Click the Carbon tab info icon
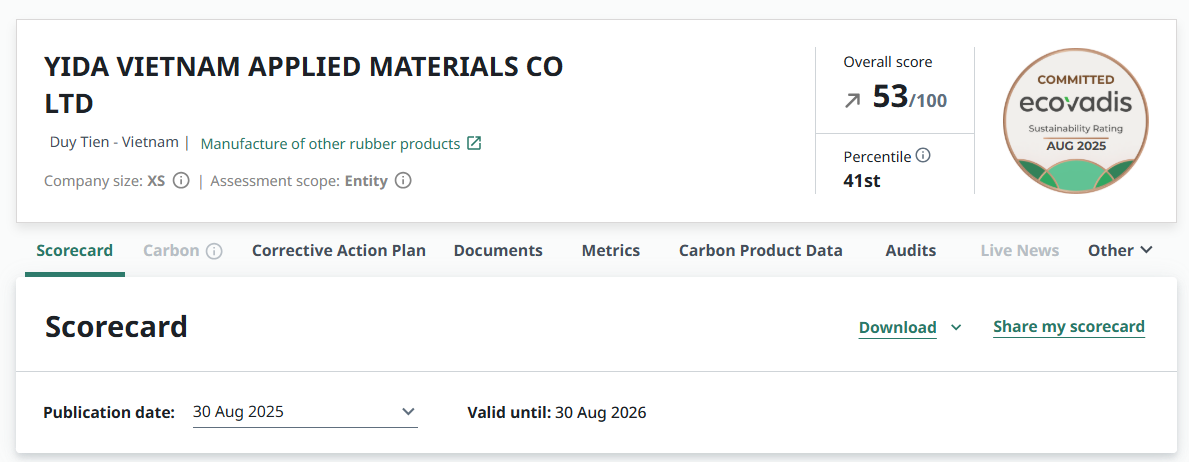The height and width of the screenshot is (462, 1189). click(x=214, y=251)
